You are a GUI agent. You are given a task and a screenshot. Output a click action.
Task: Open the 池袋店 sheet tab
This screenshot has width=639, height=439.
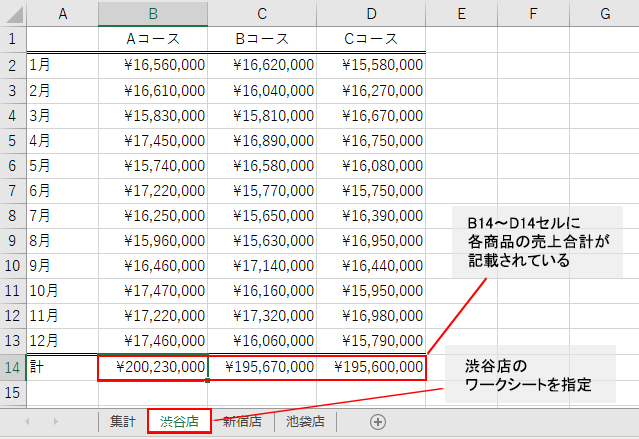tap(304, 422)
